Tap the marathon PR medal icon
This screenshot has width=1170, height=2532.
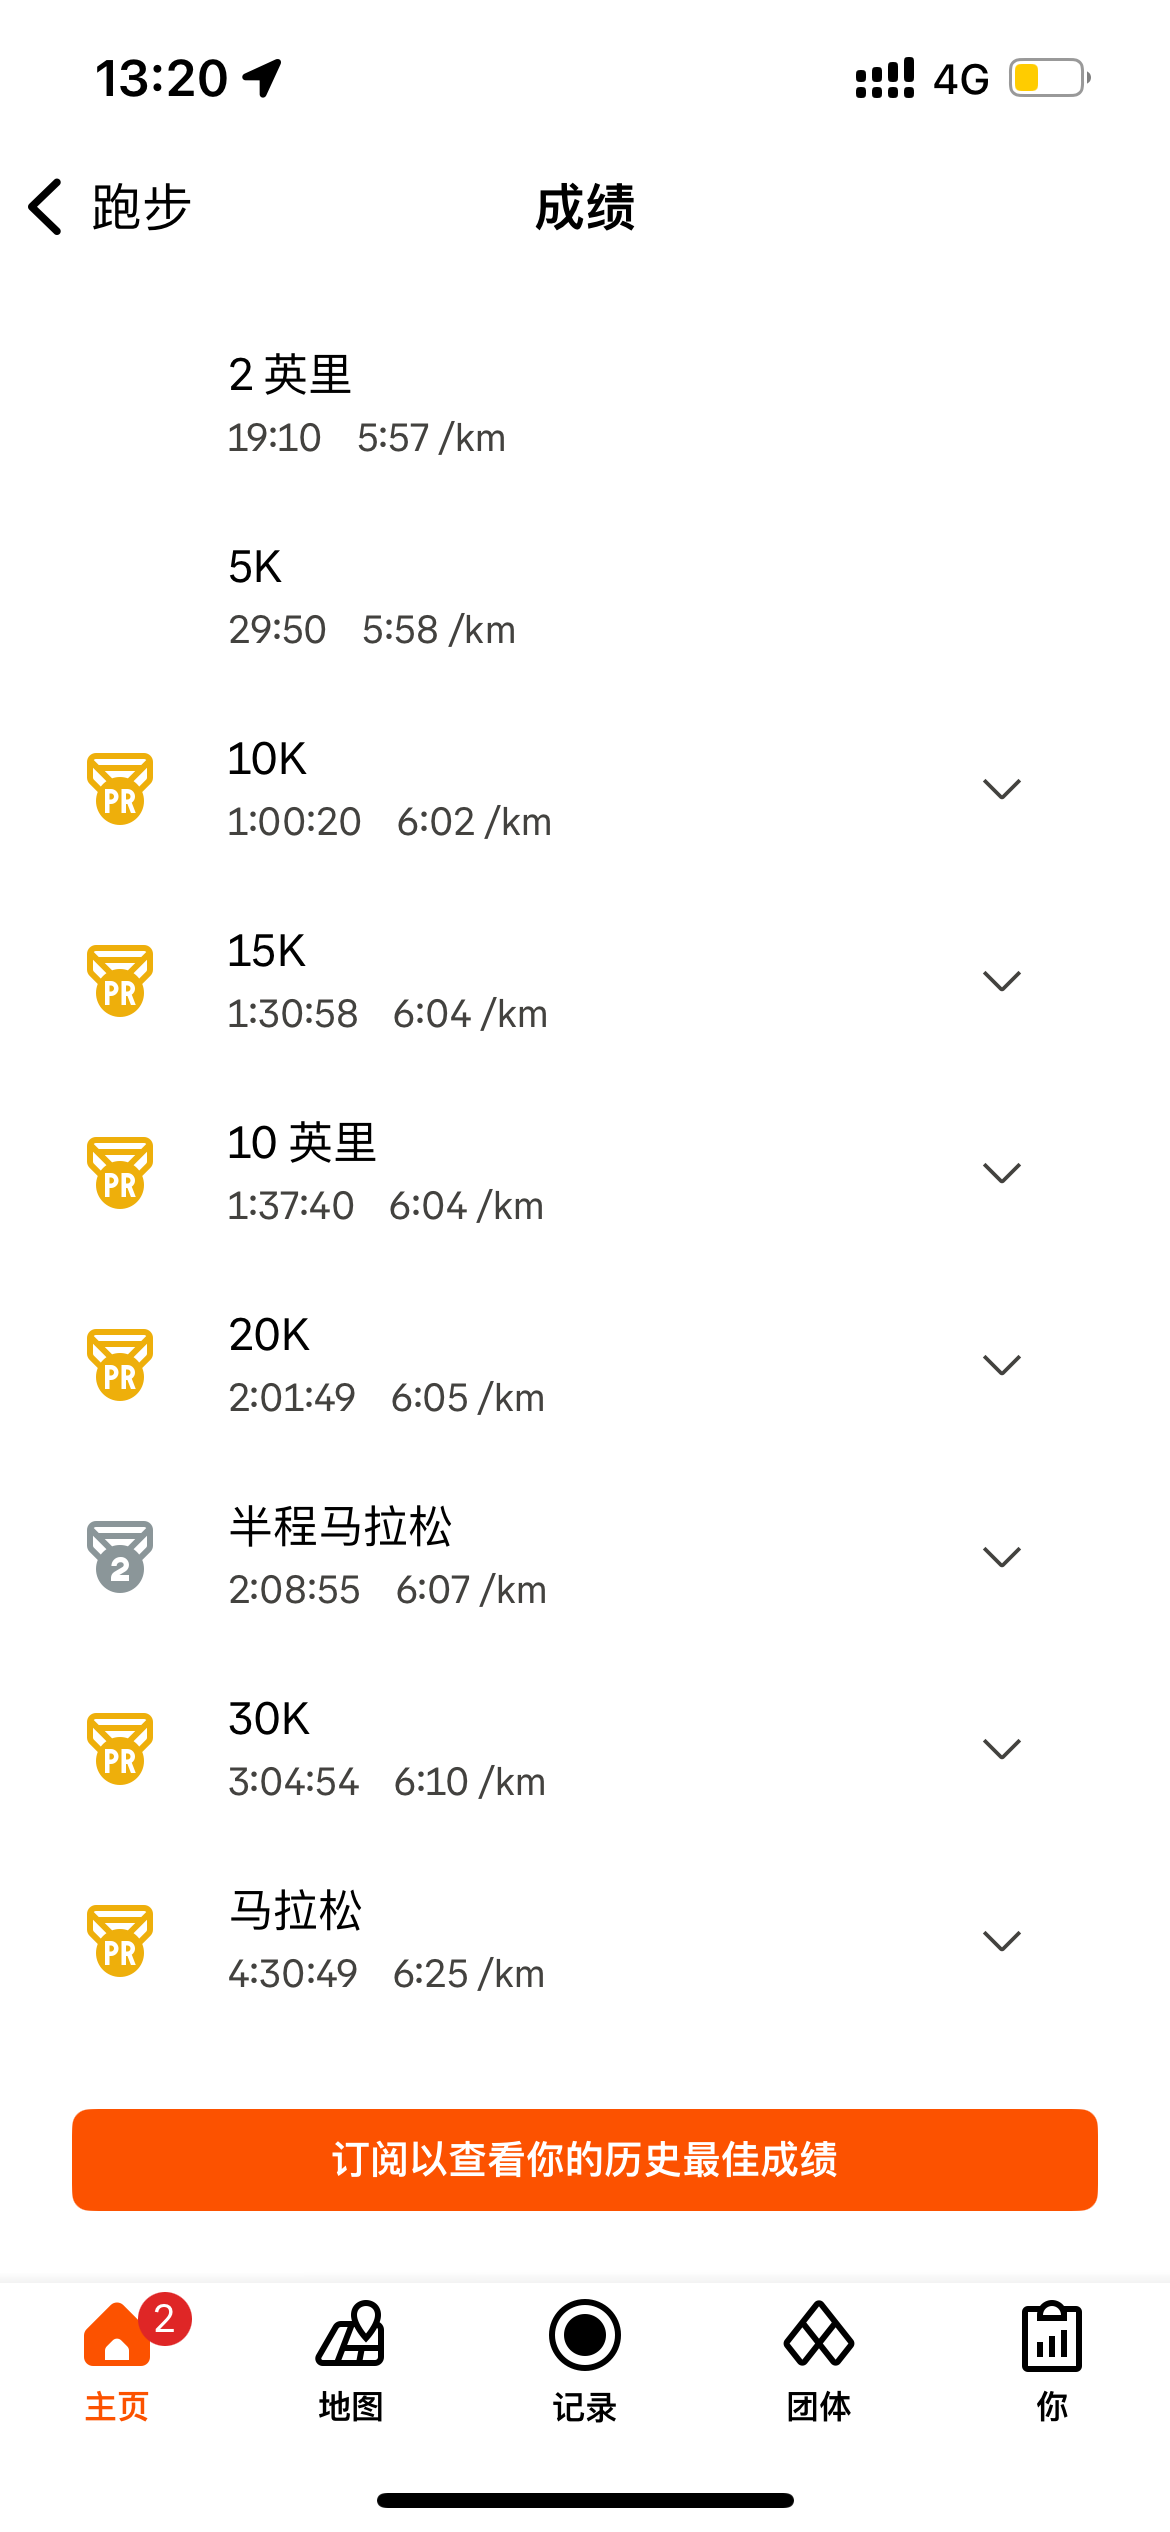click(x=120, y=1941)
